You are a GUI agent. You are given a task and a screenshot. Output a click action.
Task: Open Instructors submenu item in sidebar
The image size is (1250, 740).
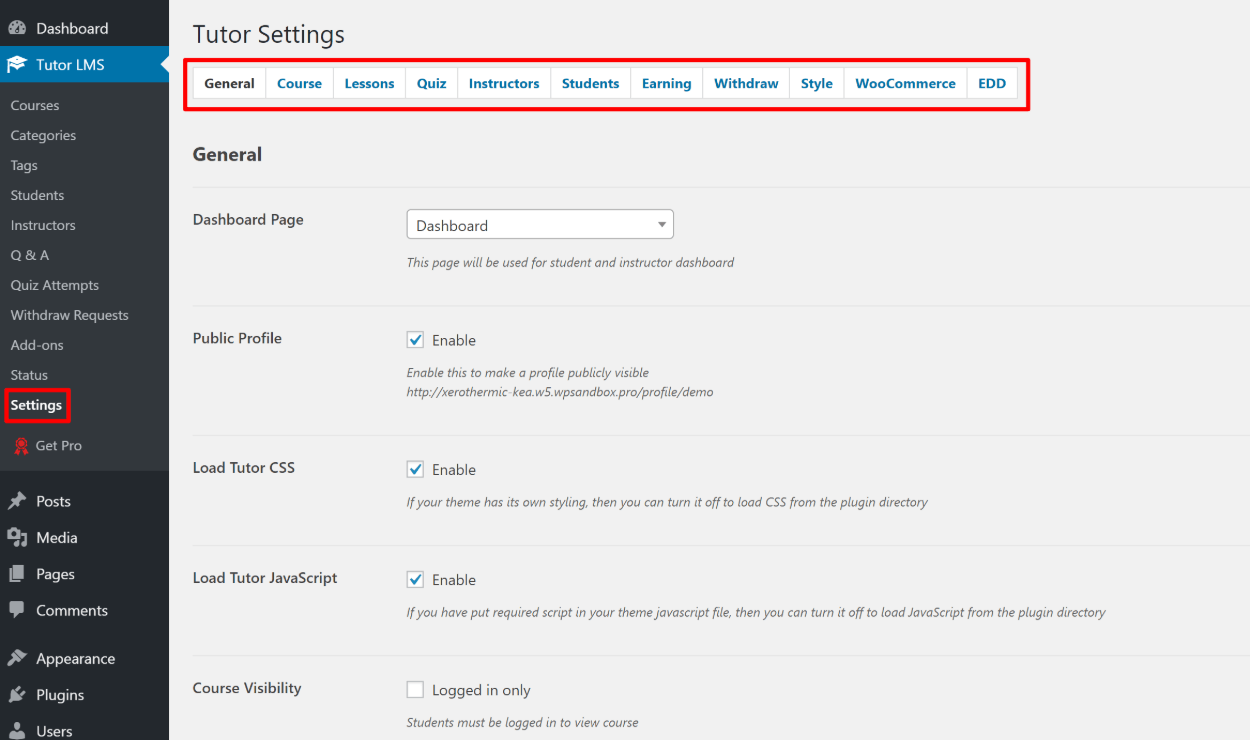pos(43,225)
